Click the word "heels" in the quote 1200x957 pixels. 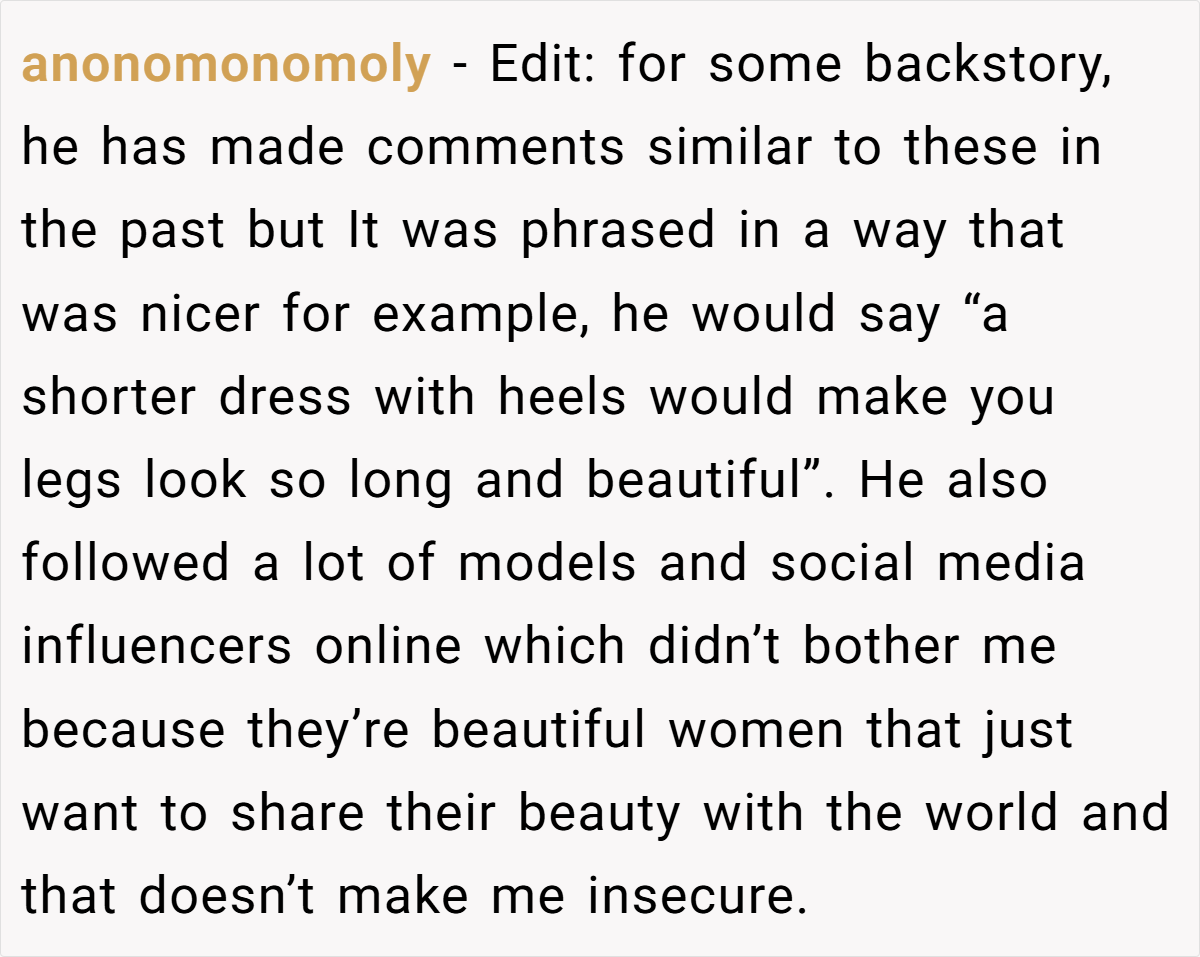point(562,398)
